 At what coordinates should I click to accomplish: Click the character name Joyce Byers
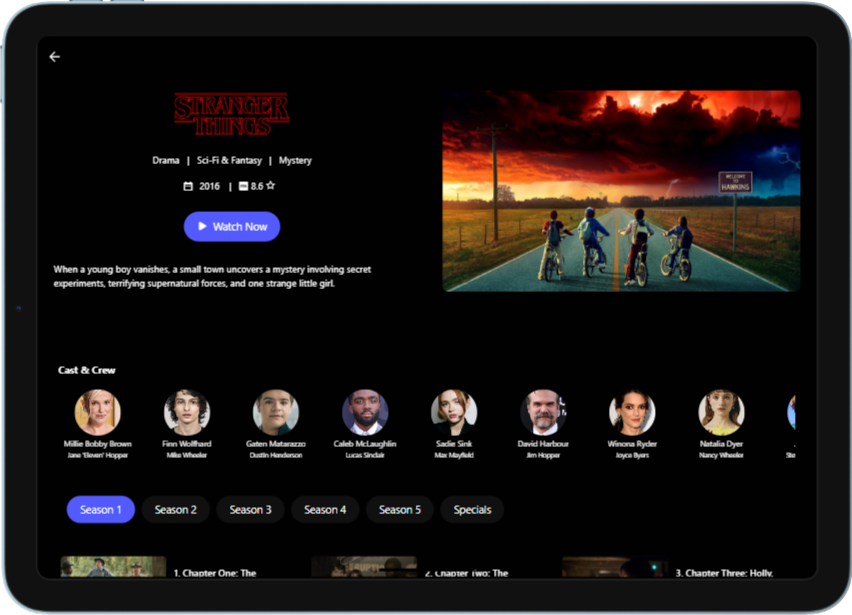click(x=632, y=455)
